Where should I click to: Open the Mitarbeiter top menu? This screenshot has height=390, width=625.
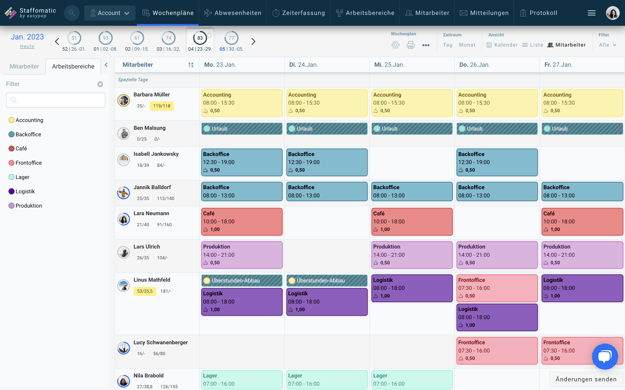427,13
